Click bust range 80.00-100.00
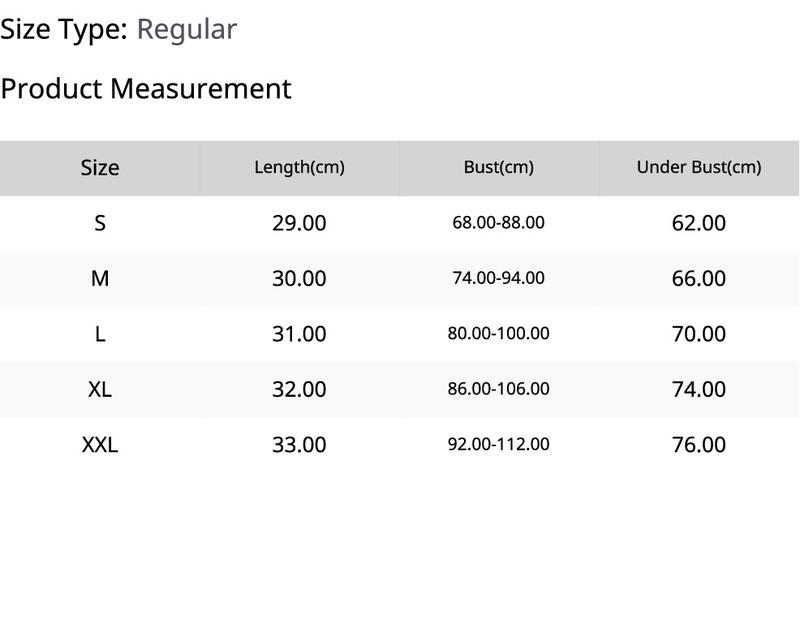800x637 pixels. (x=498, y=334)
